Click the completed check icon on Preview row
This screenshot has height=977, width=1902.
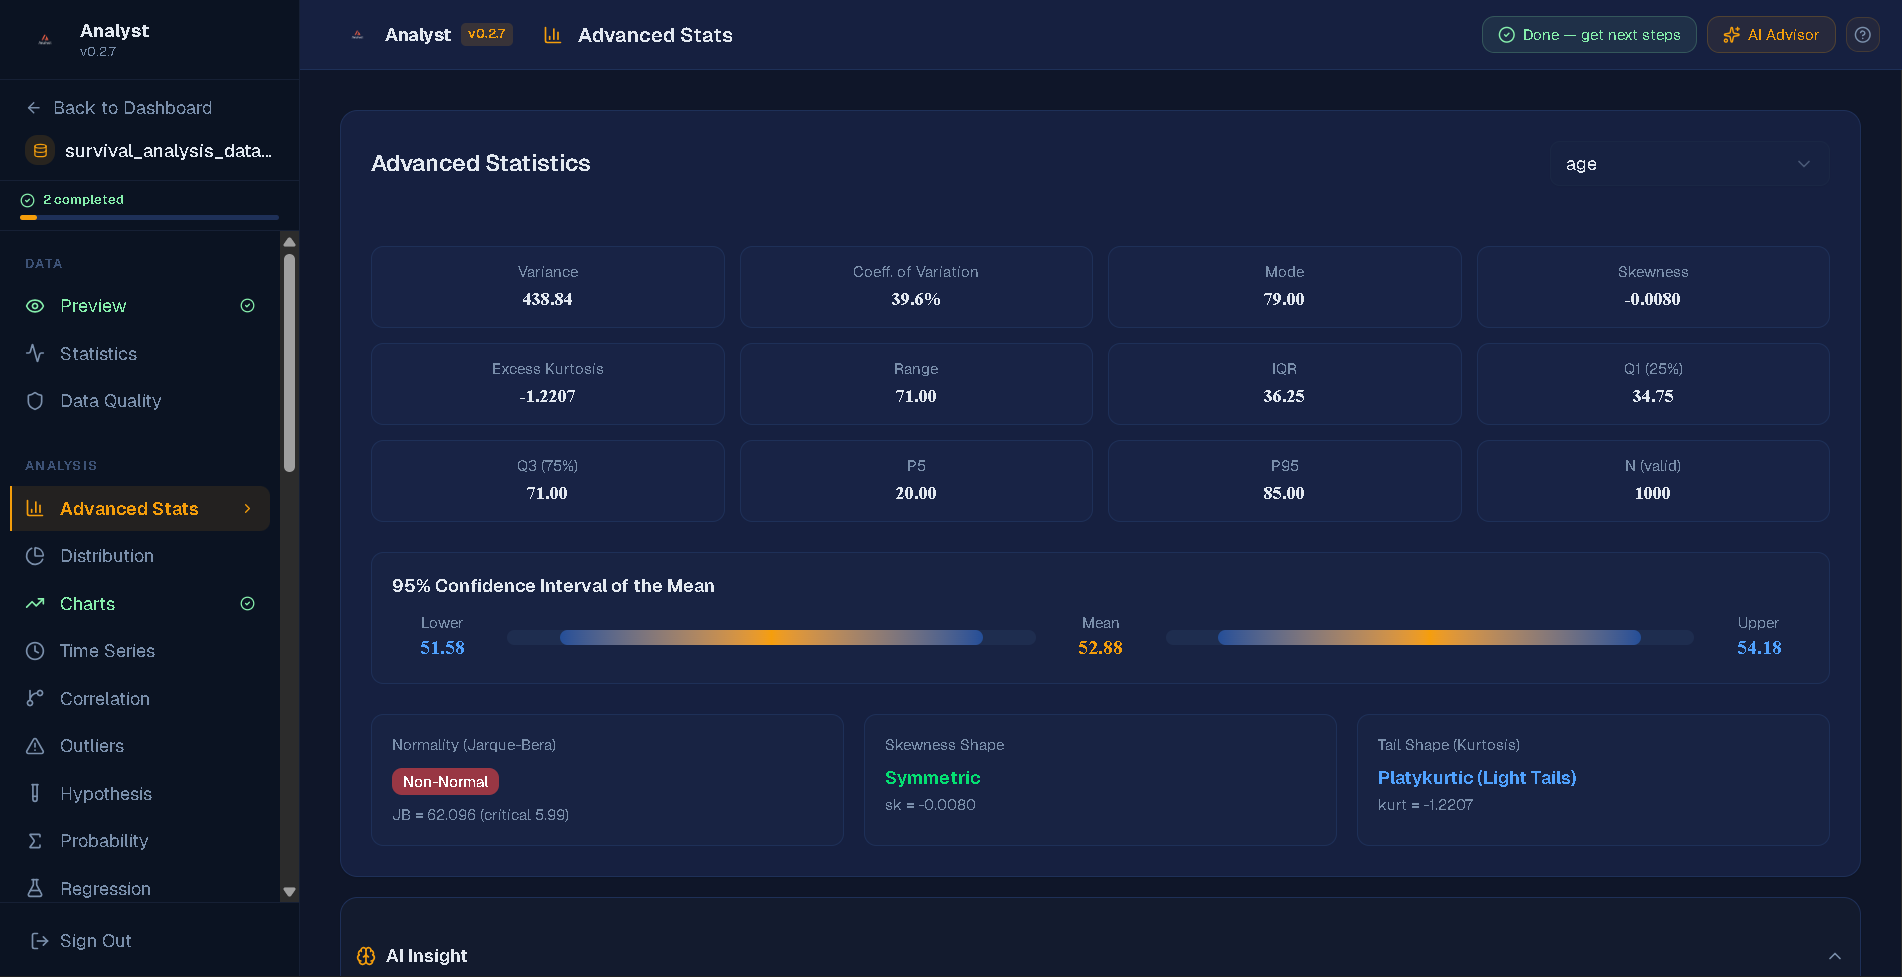click(248, 306)
